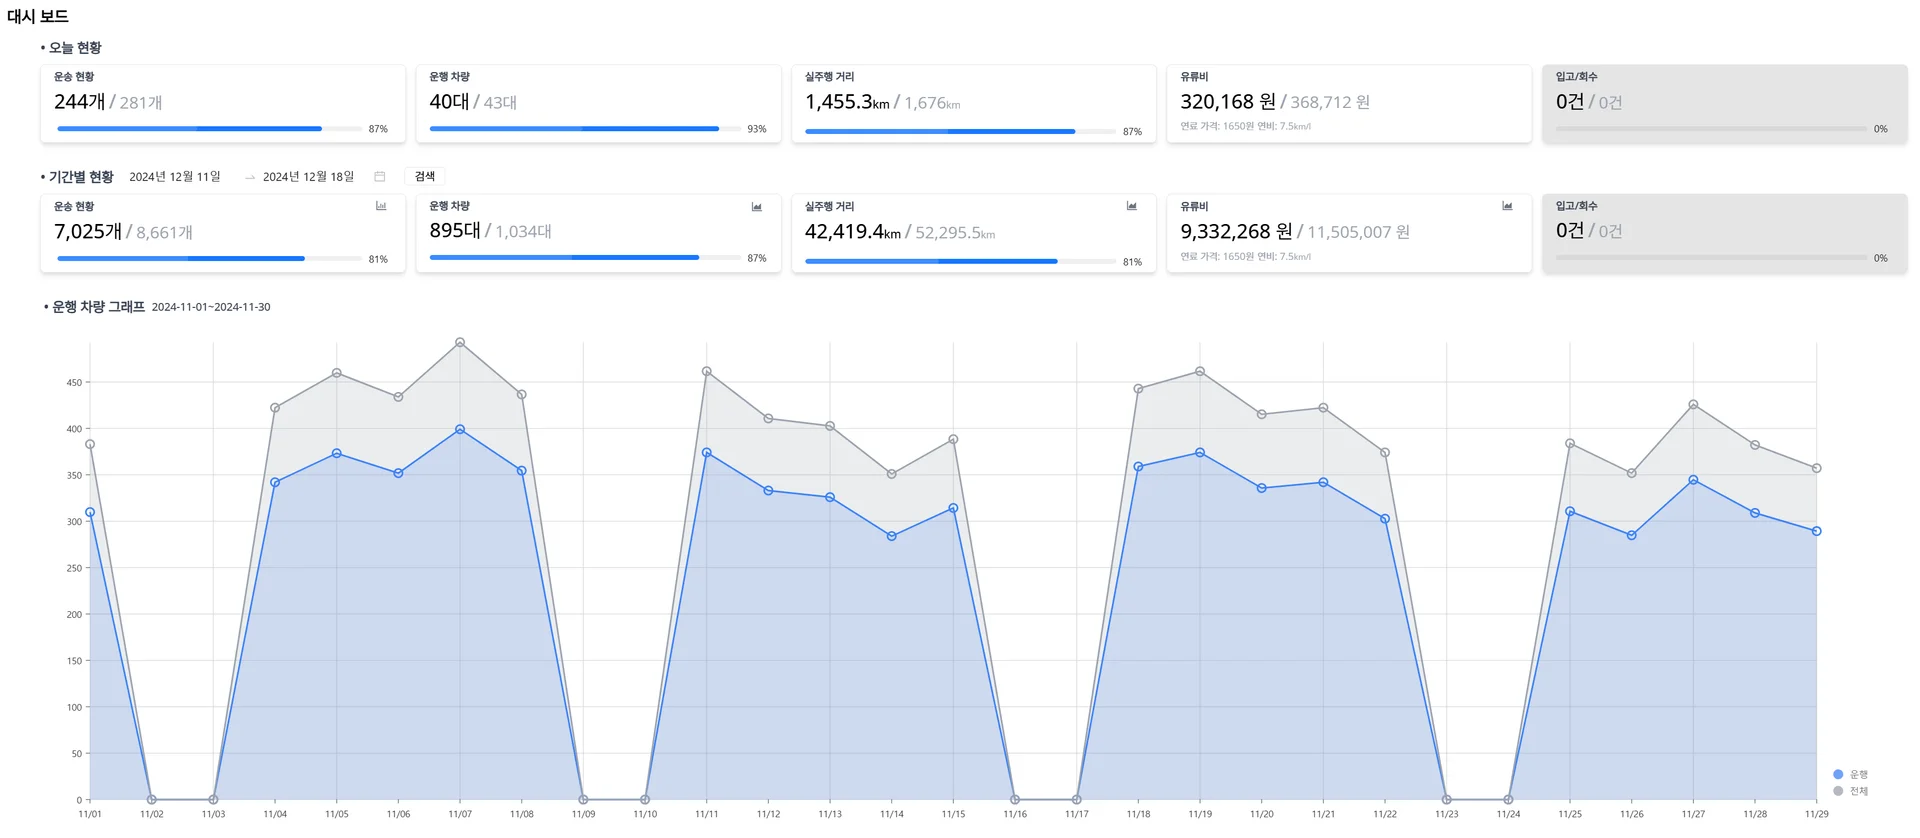Click zero data point at 11/09

(583, 800)
